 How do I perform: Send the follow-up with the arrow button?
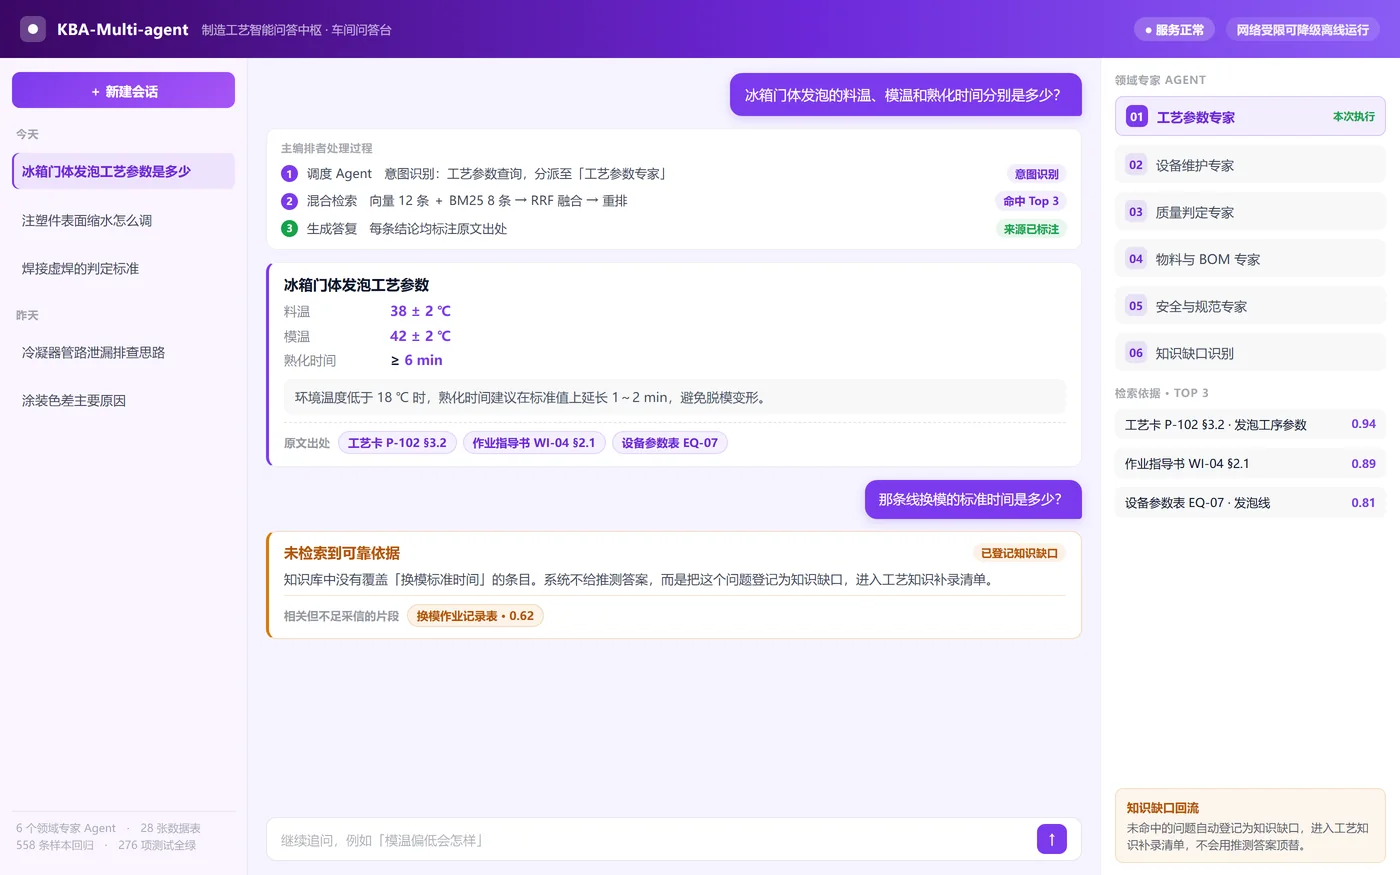(1052, 839)
